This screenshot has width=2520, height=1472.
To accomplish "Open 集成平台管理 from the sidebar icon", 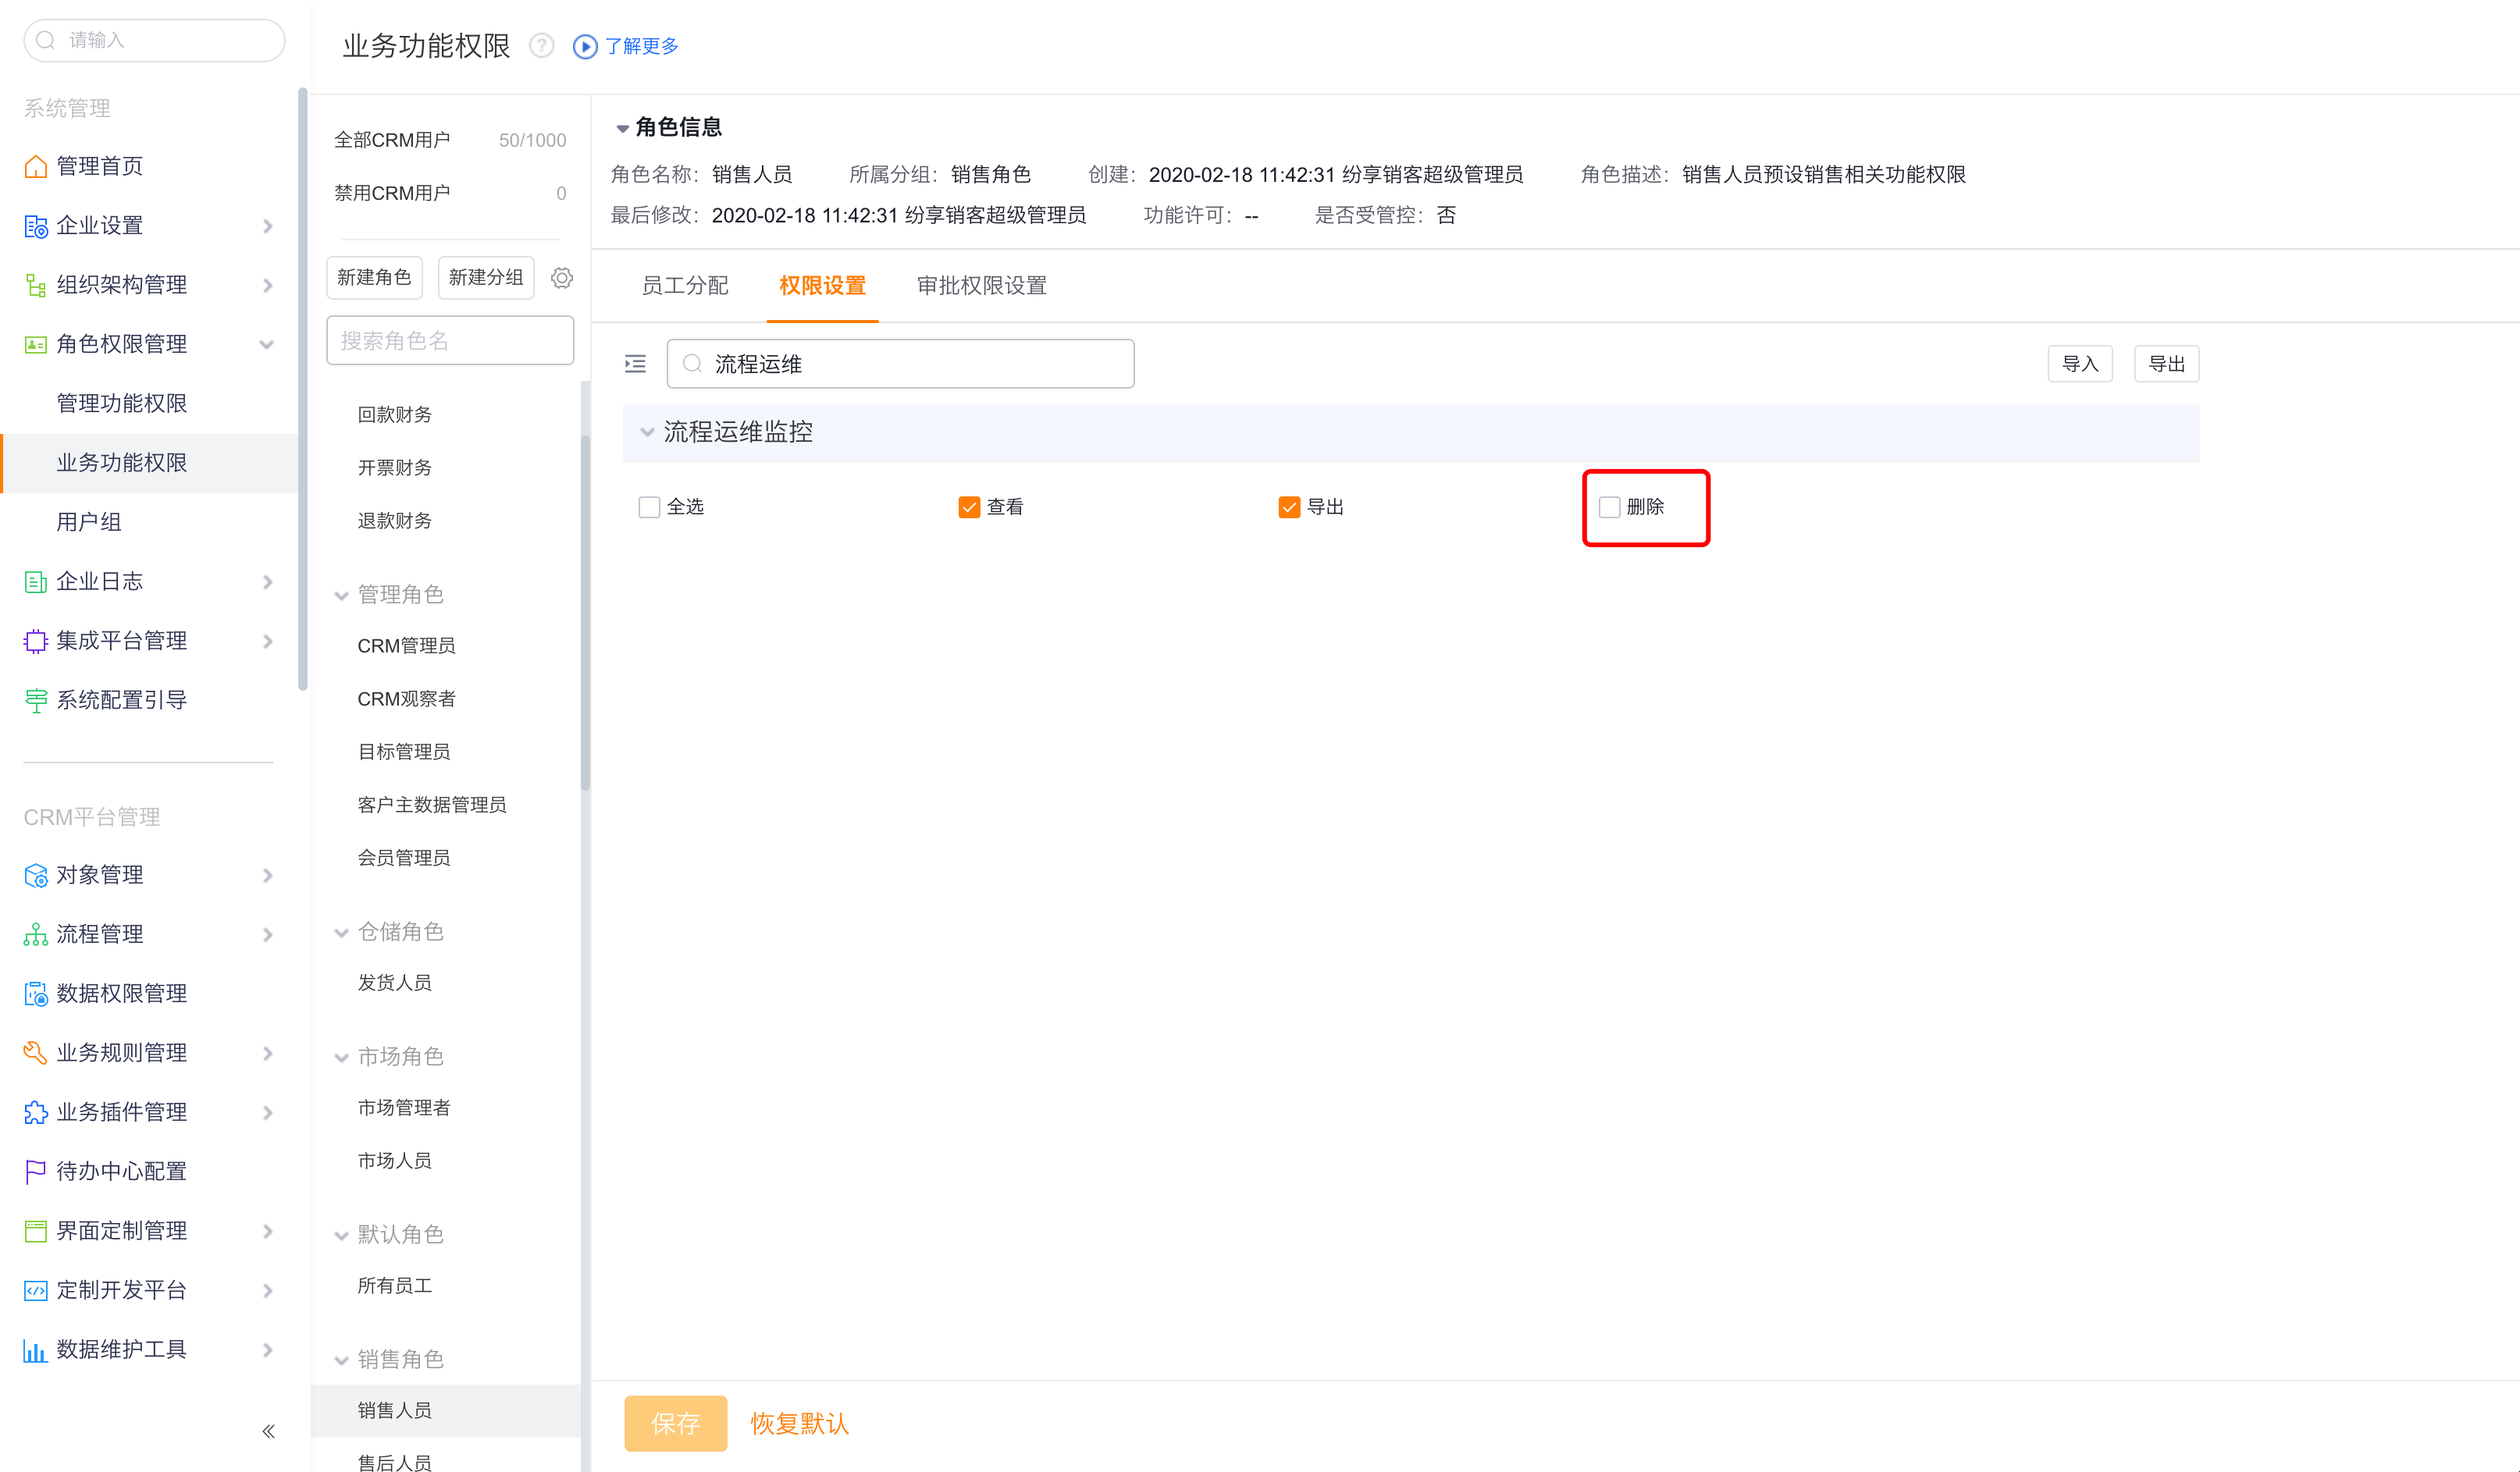I will click(36, 640).
